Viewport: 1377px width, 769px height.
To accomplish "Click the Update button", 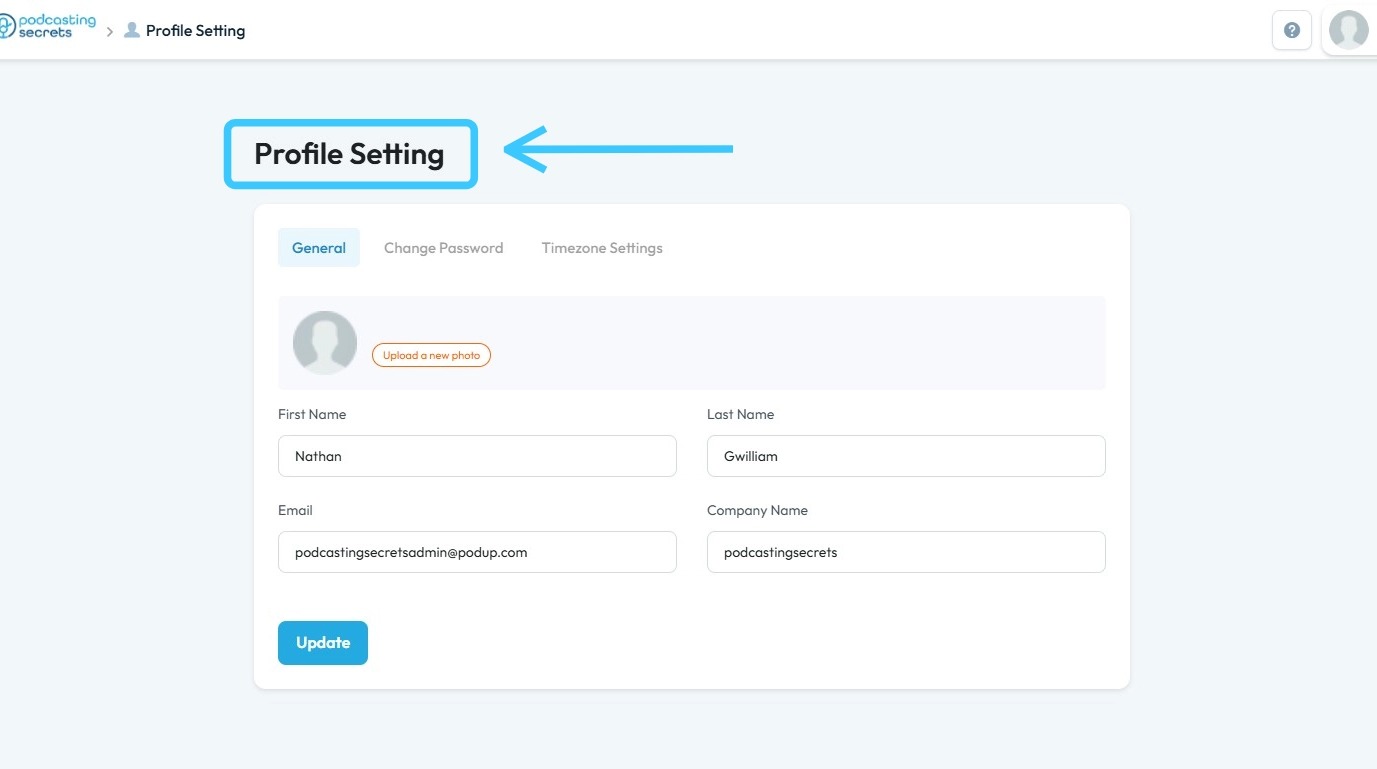I will click(x=323, y=643).
